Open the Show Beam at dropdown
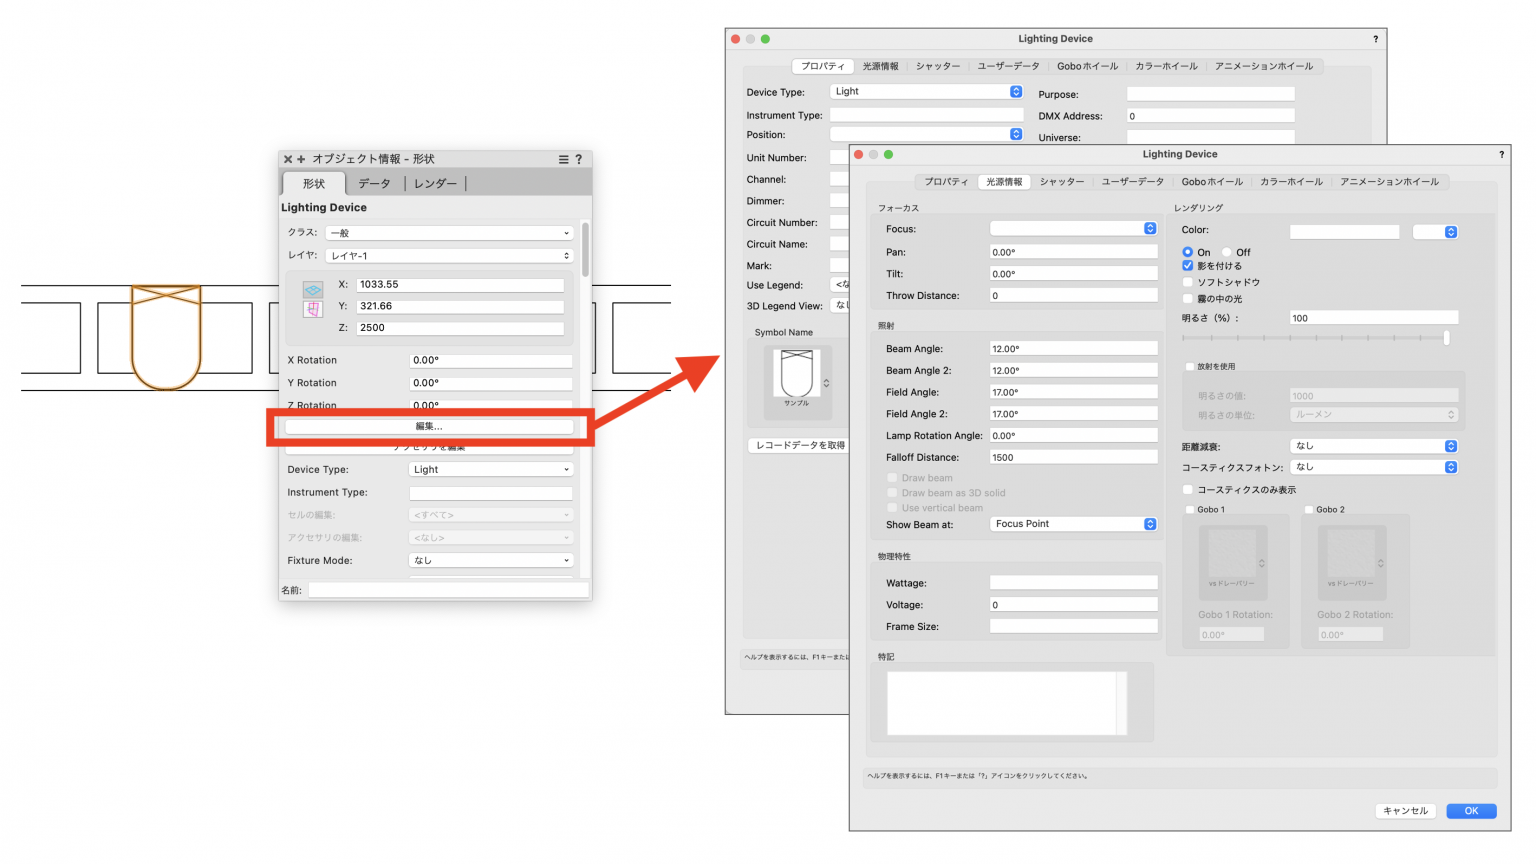1536x864 pixels. pos(1073,523)
